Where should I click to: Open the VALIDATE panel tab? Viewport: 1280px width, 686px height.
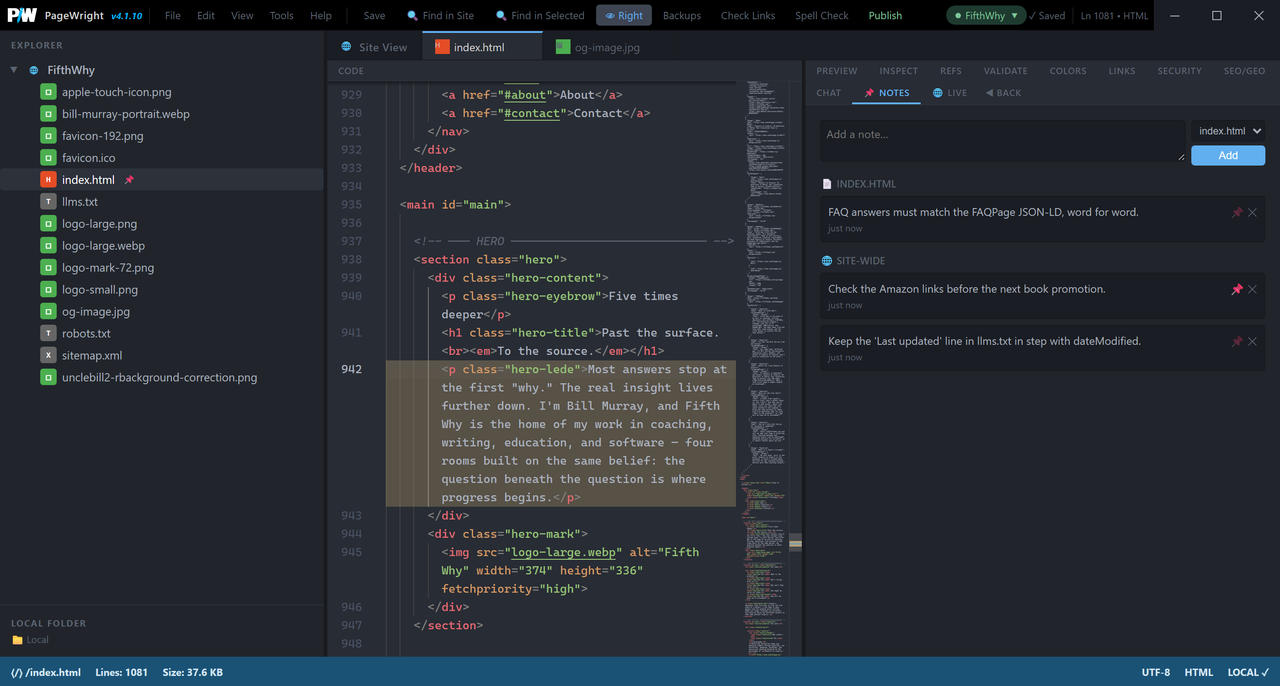(x=1005, y=71)
